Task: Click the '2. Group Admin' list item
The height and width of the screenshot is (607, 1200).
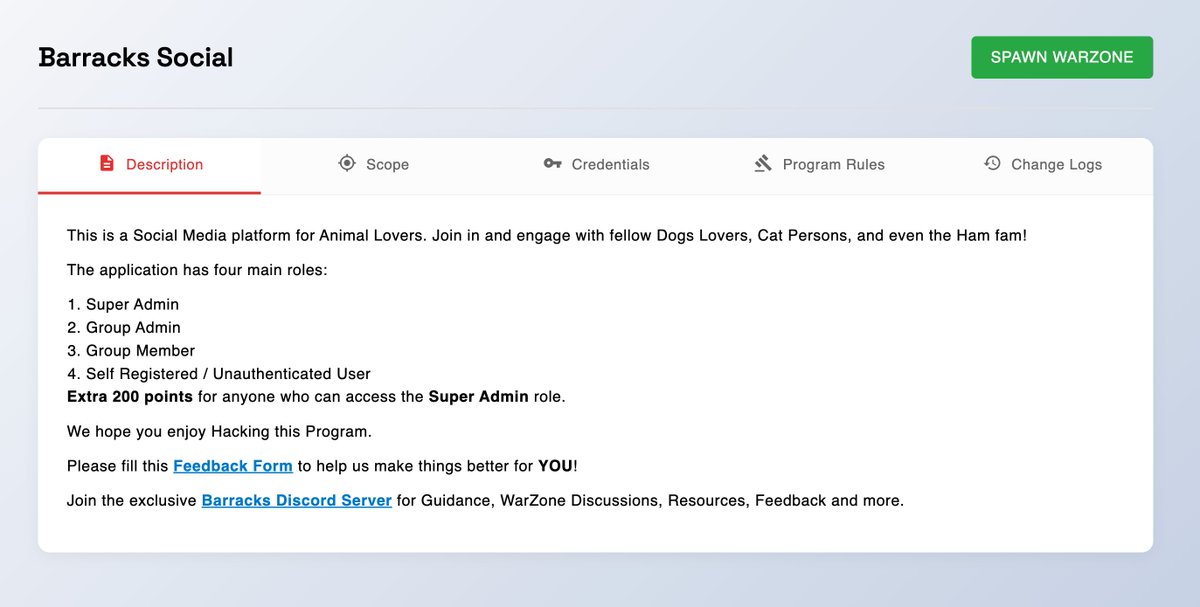Action: coord(124,327)
